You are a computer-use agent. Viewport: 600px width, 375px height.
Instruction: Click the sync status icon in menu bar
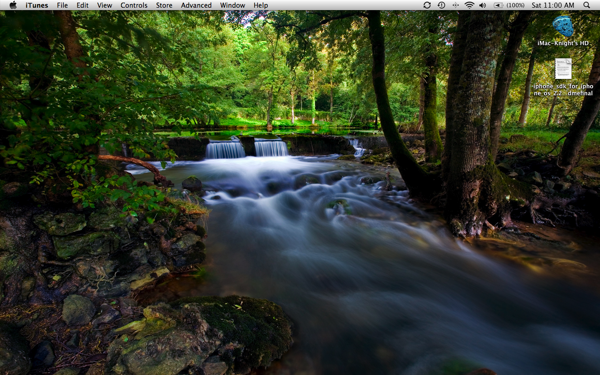427,5
